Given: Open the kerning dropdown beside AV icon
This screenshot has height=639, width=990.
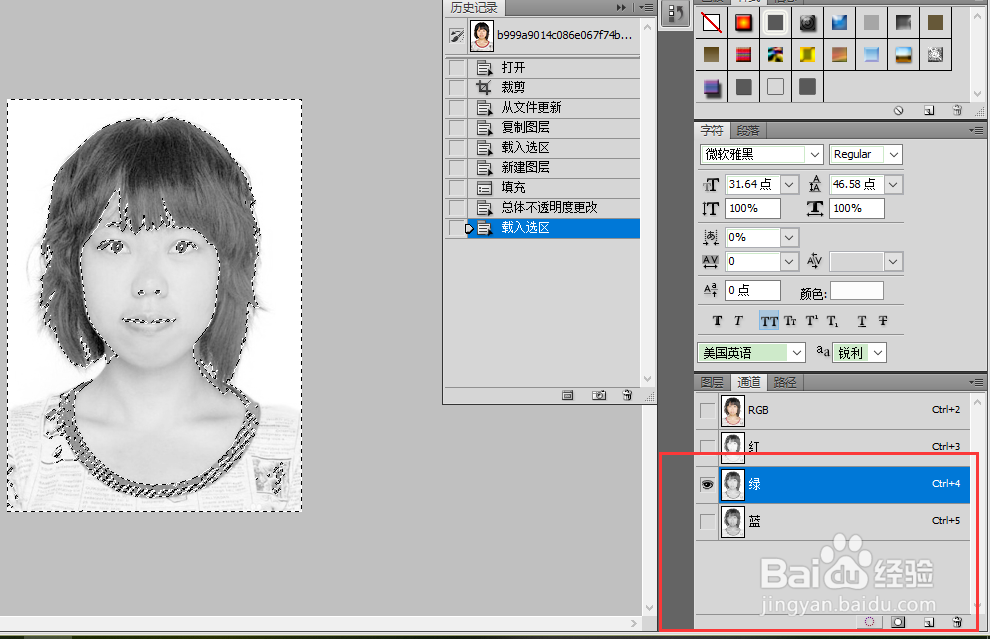Looking at the screenshot, I should click(893, 261).
